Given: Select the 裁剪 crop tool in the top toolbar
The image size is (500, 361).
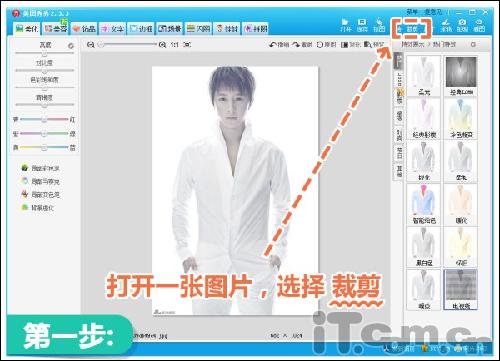Looking at the screenshot, I should point(412,28).
